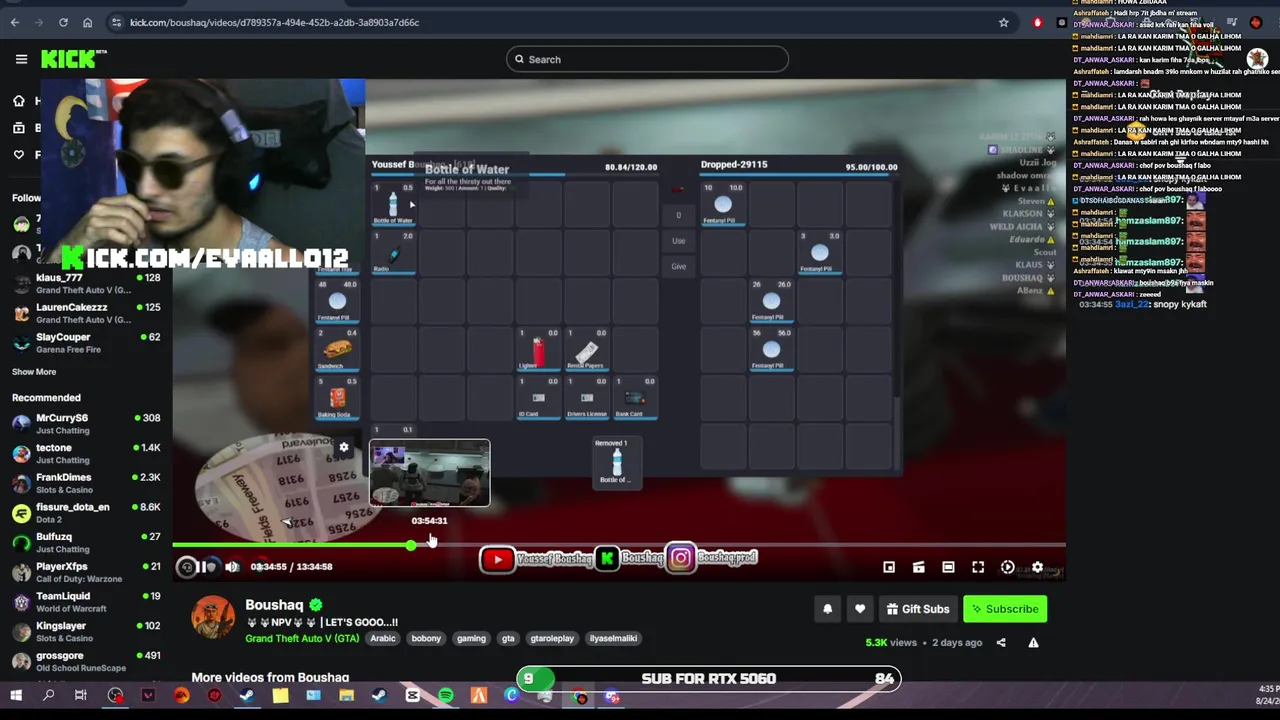Follow Boushaq with the heart button
1280x720 pixels.
coord(860,609)
